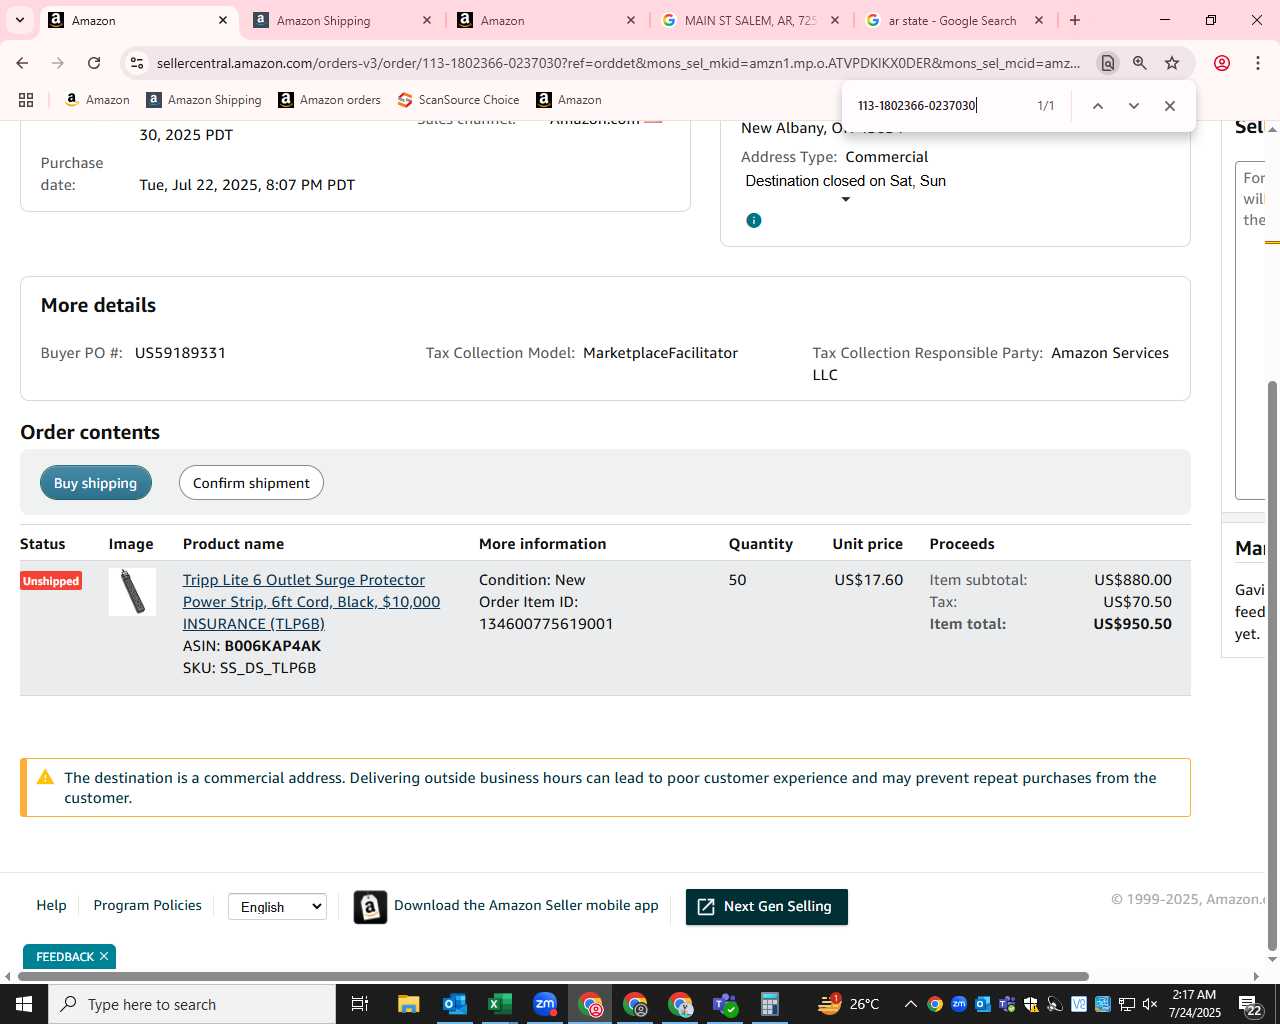
Task: Open the ScanSource Choice bookmark
Action: tap(459, 100)
